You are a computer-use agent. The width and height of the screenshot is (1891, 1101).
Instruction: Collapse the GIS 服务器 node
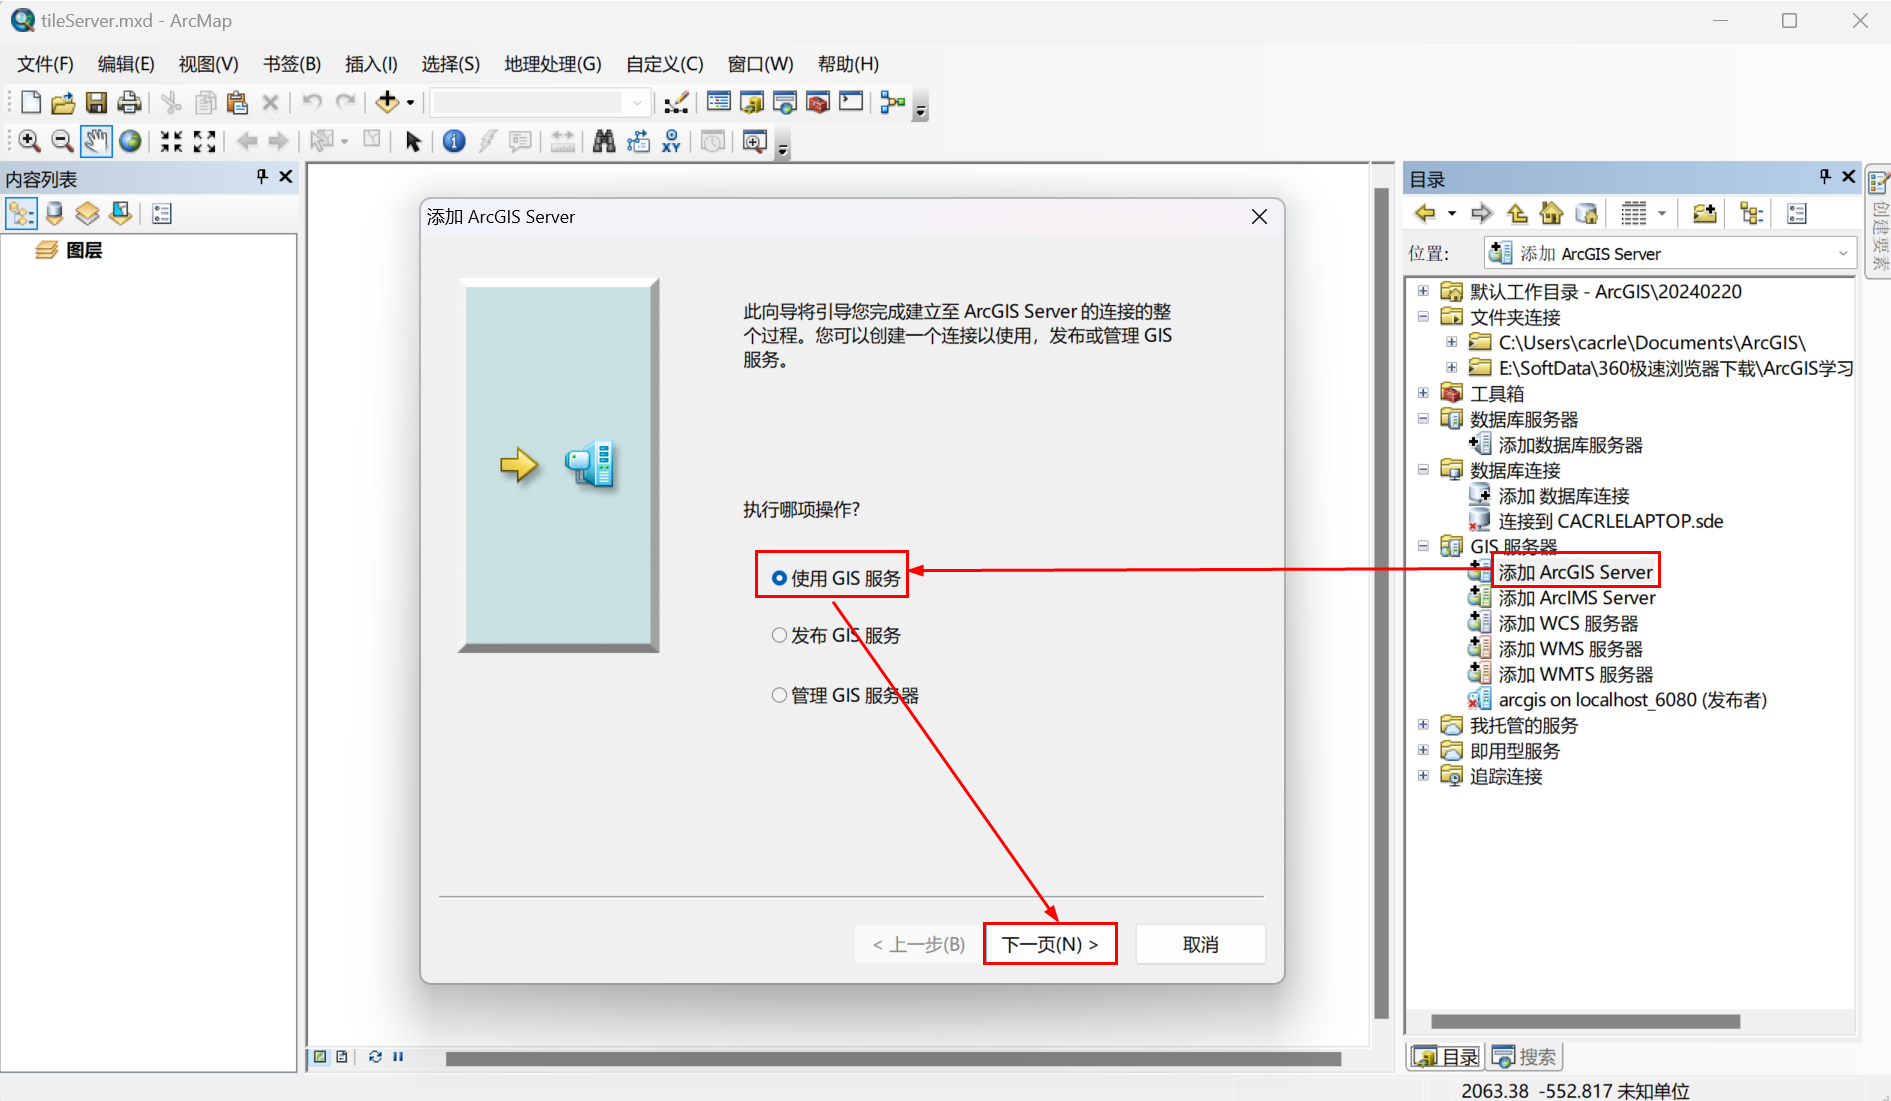[1423, 546]
